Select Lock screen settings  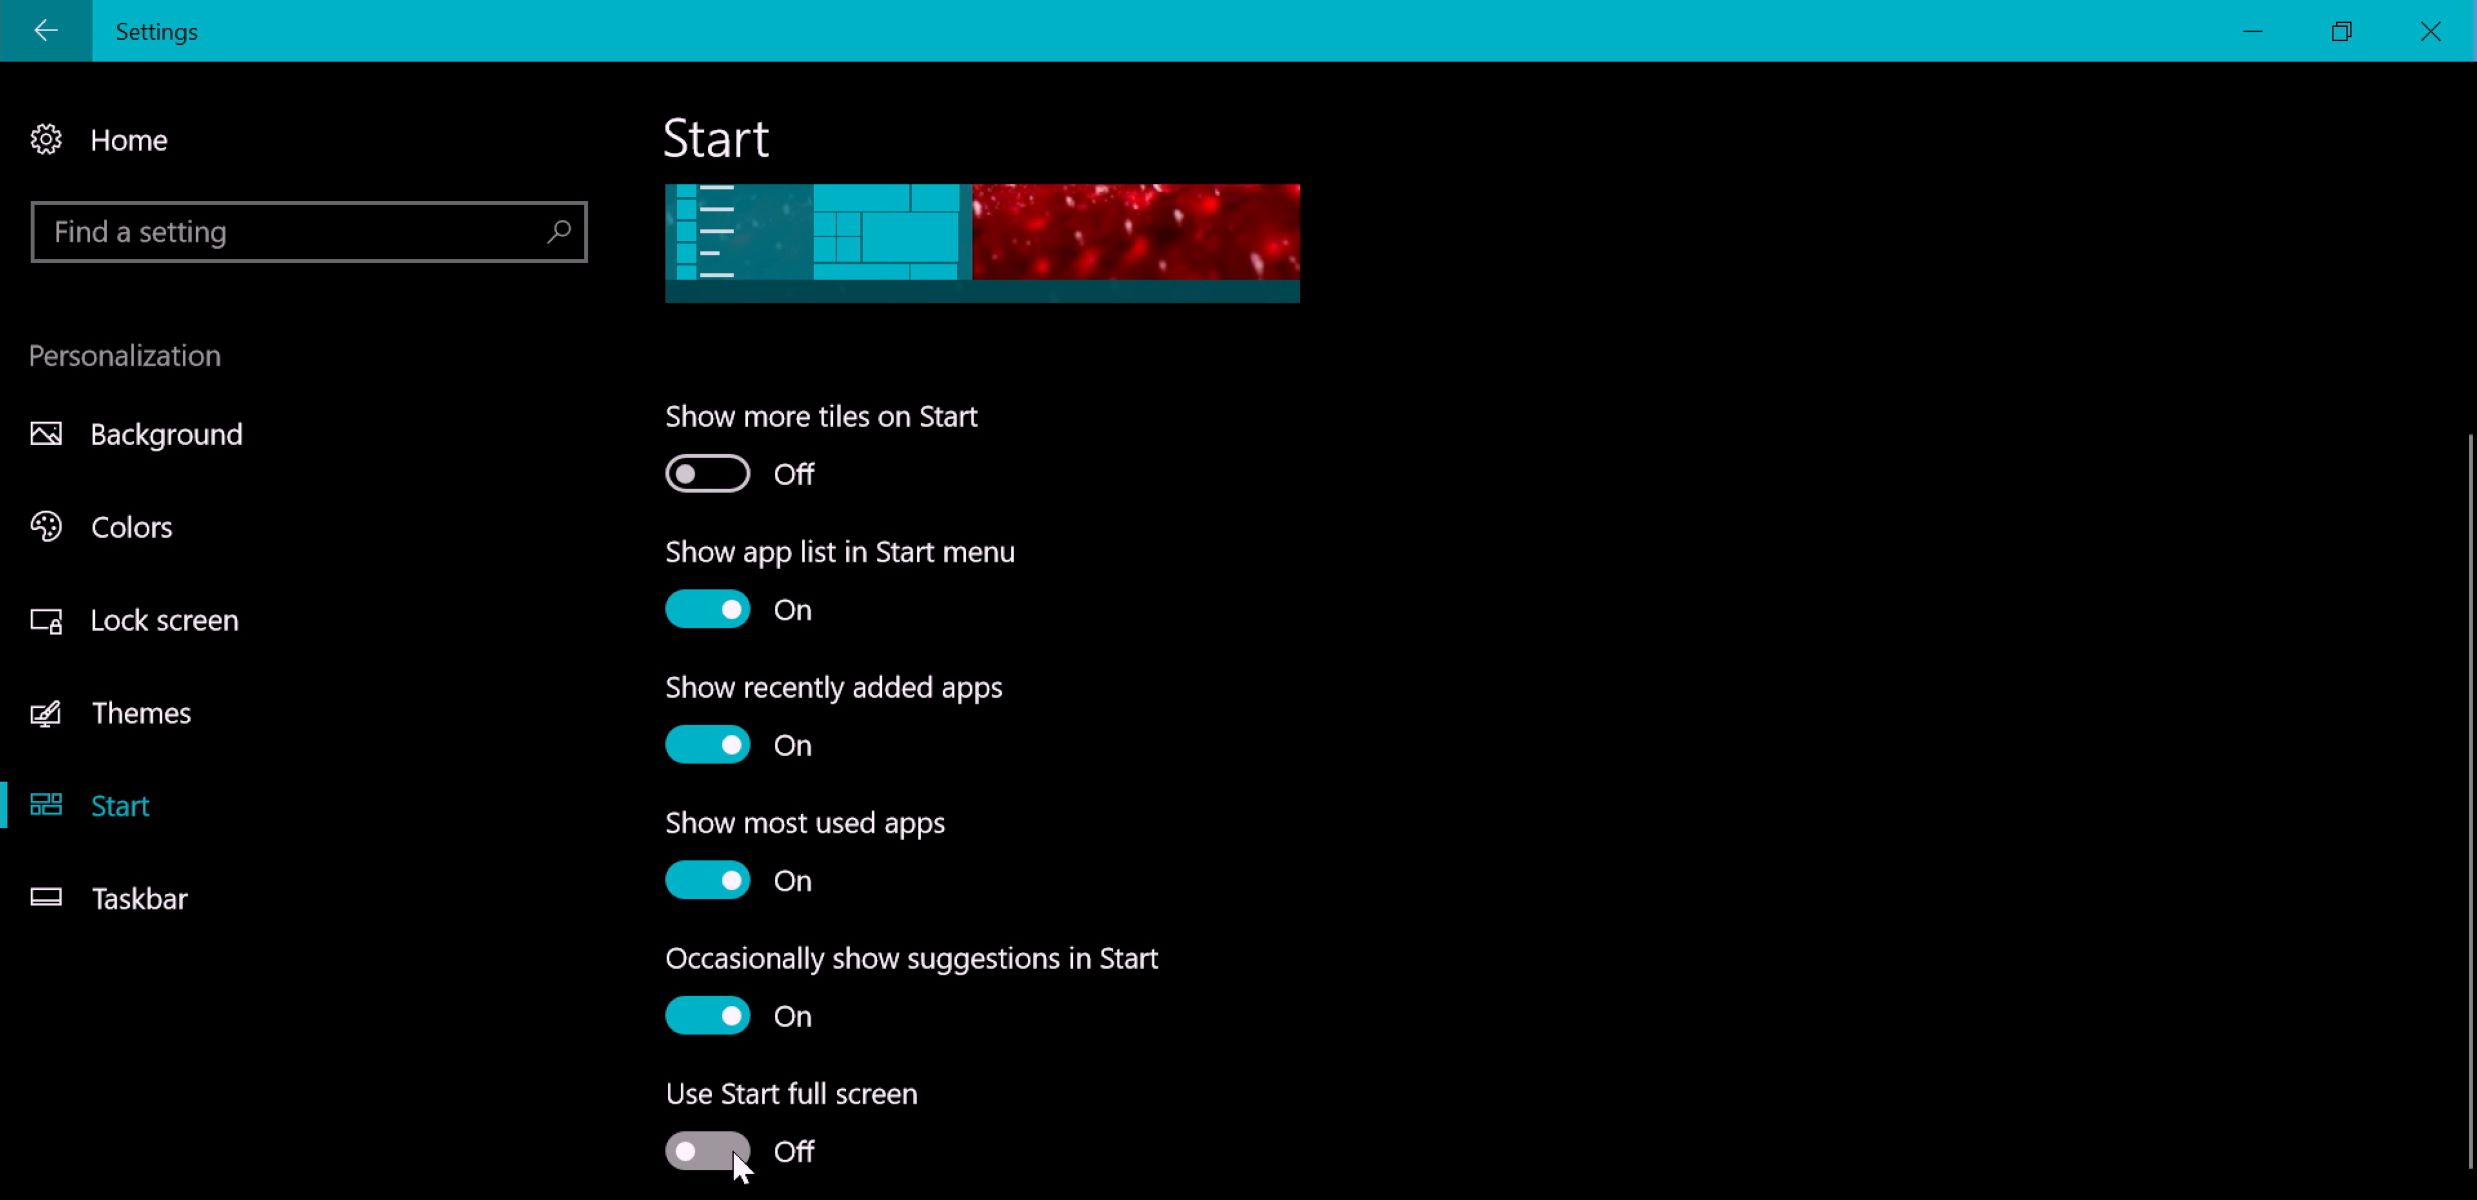tap(163, 619)
